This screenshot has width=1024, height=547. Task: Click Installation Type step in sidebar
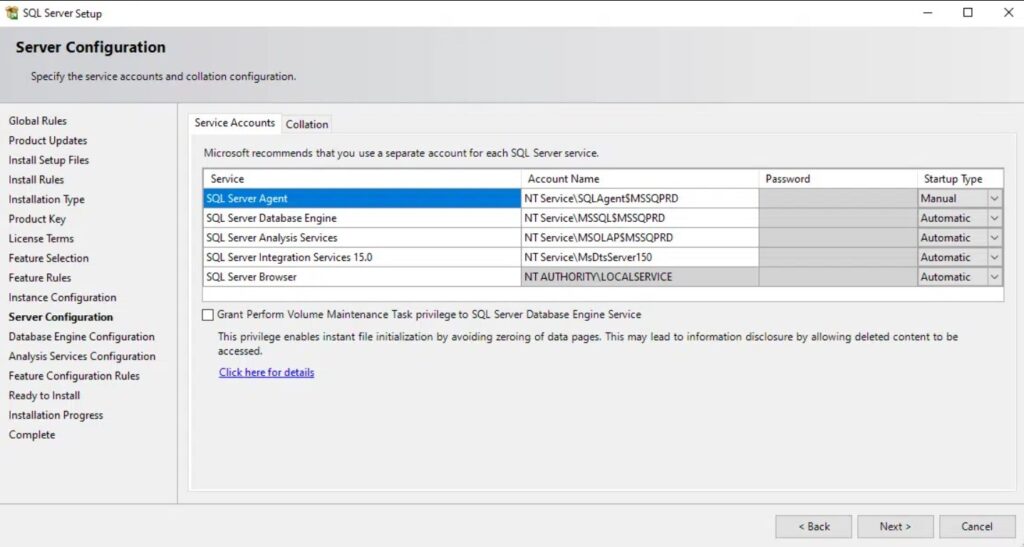point(46,199)
